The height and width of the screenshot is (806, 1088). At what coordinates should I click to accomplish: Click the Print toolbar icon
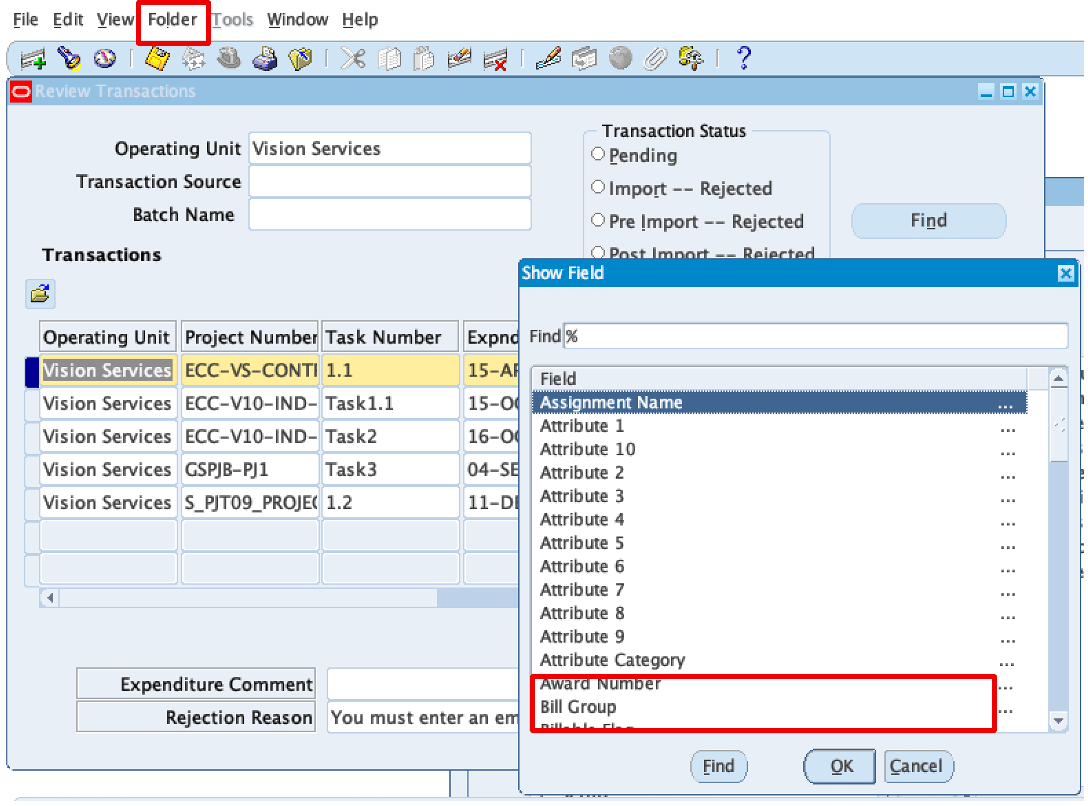(264, 59)
